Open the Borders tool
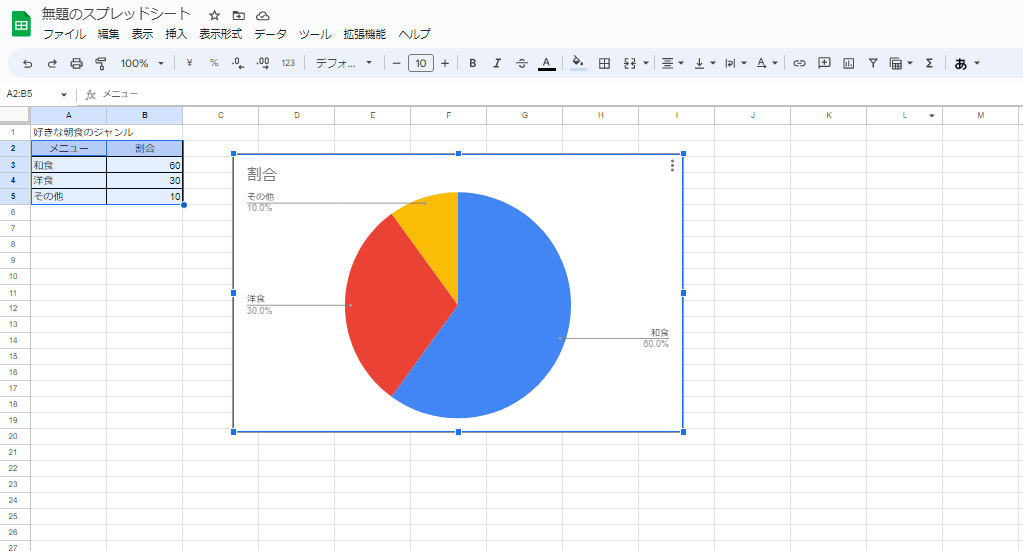The image size is (1023, 551). pyautogui.click(x=604, y=63)
